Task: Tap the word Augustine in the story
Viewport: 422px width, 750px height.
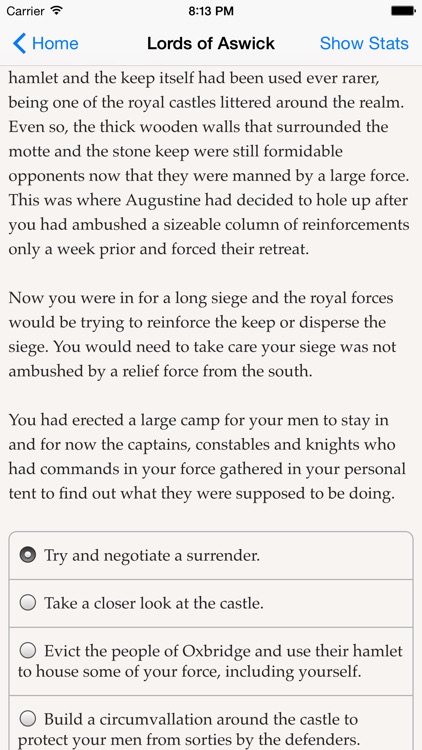Action: point(163,200)
